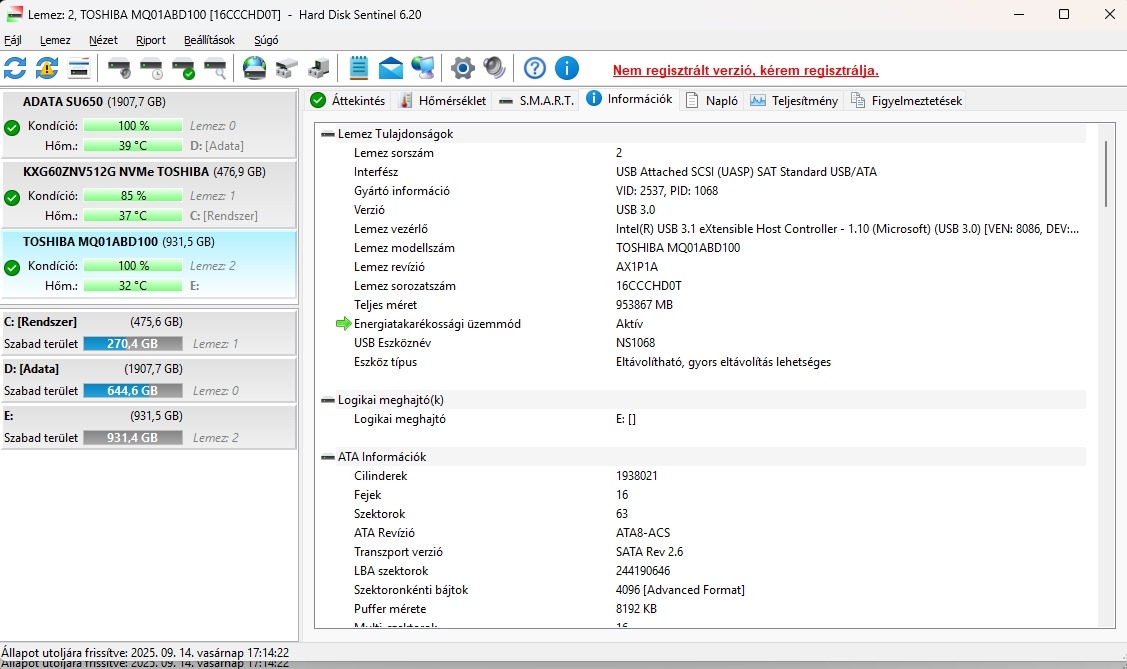
Task: Select the E: partition entry
Action: tap(149, 427)
